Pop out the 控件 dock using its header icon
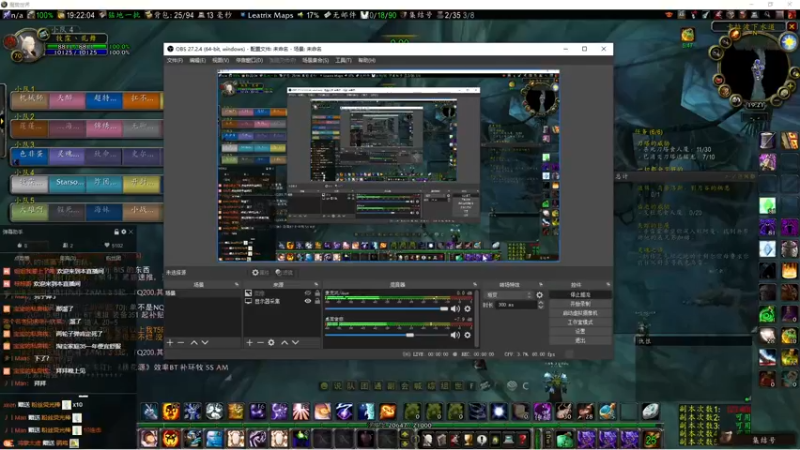The image size is (800, 450). tap(608, 284)
